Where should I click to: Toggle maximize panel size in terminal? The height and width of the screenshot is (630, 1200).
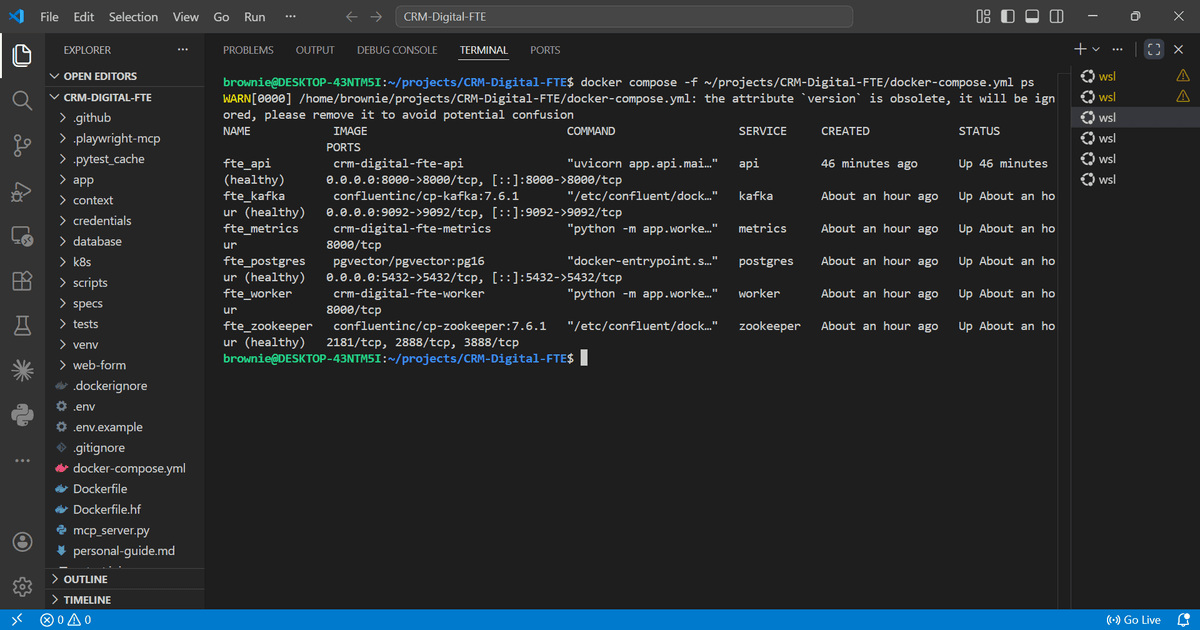click(x=1153, y=49)
